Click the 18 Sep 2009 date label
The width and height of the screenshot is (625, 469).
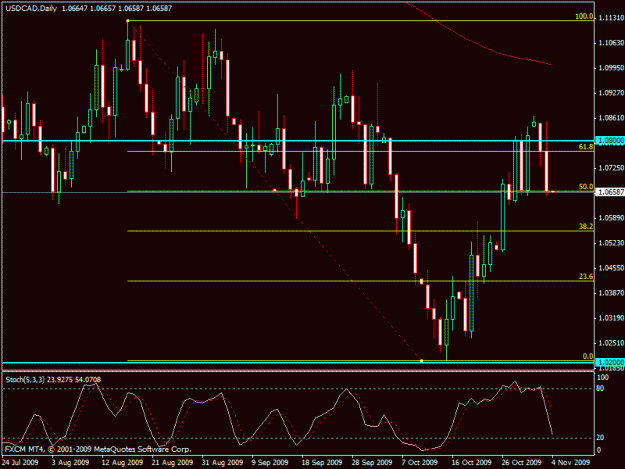tap(322, 462)
